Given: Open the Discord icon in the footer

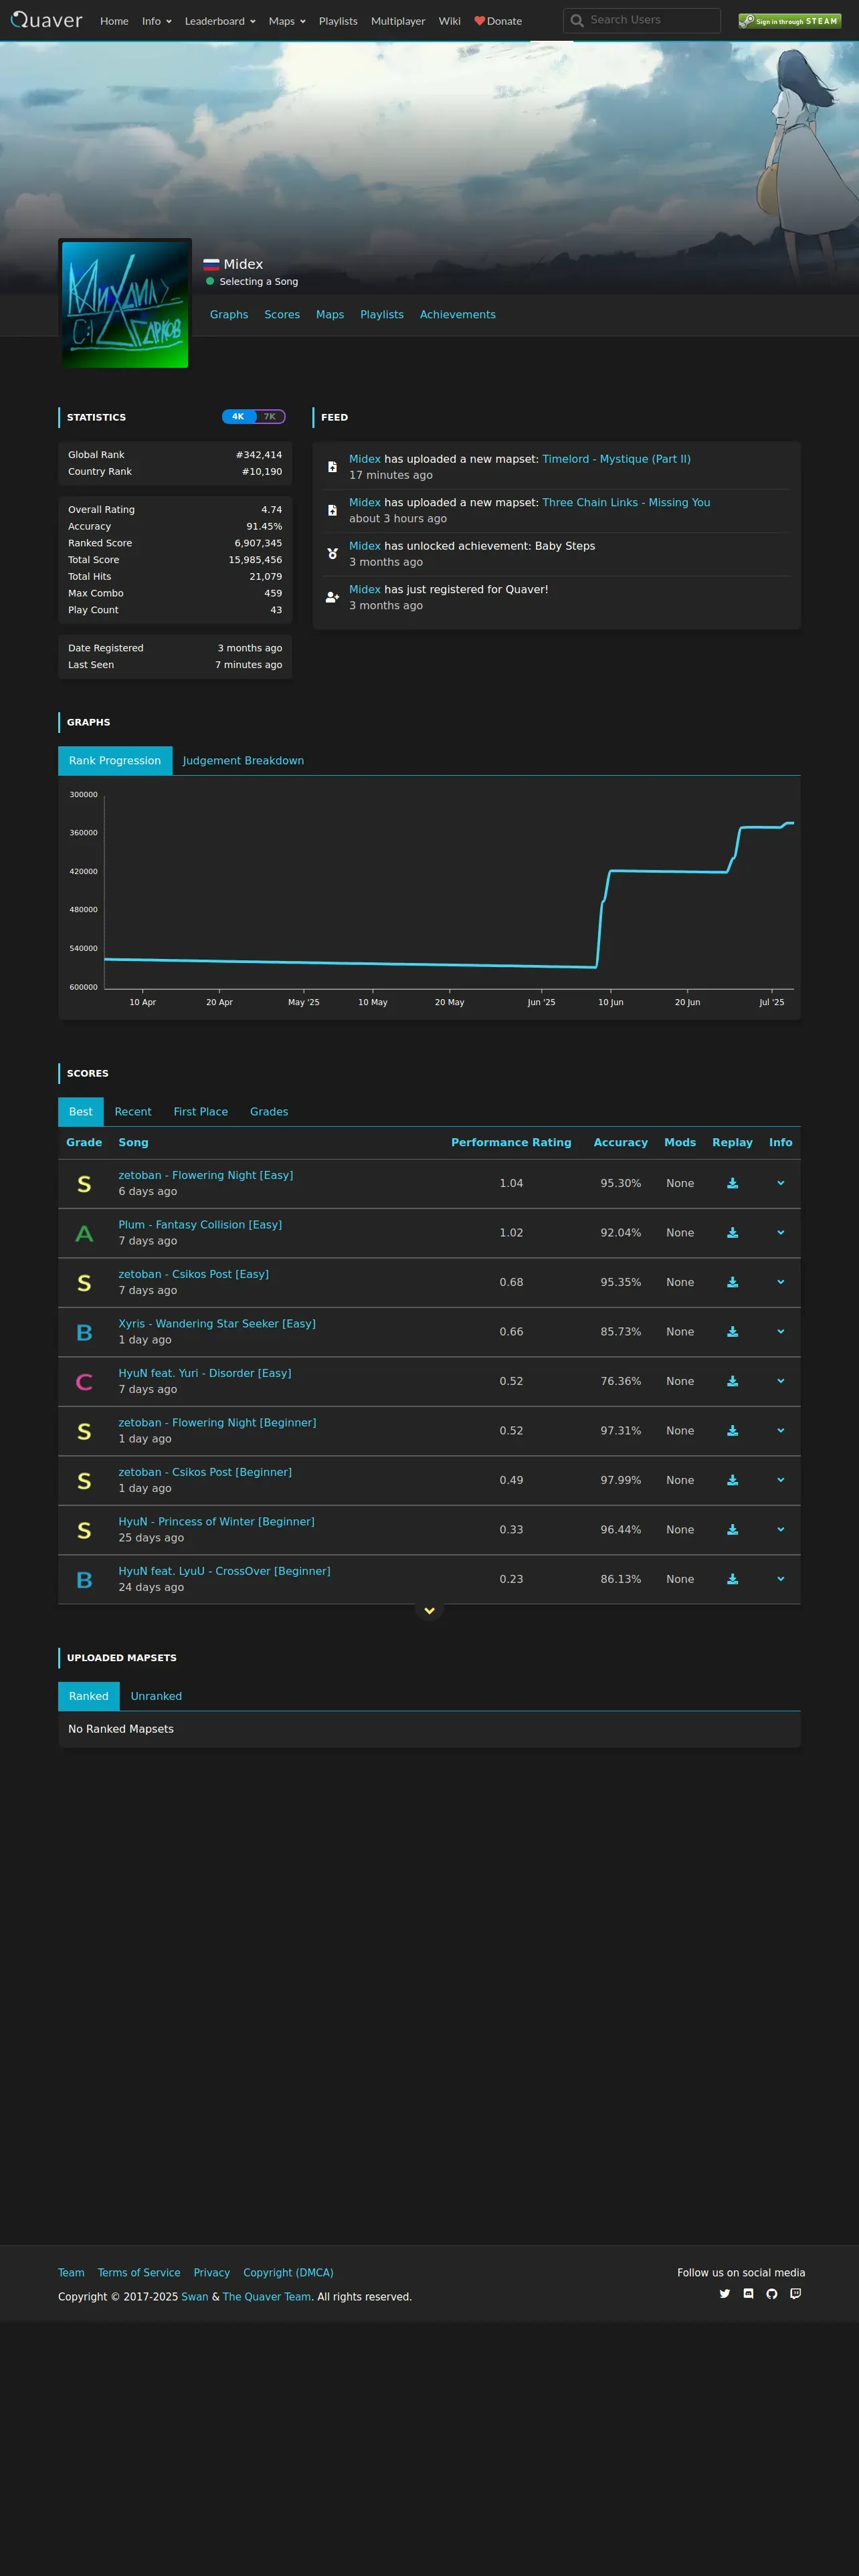Looking at the screenshot, I should 748,2294.
